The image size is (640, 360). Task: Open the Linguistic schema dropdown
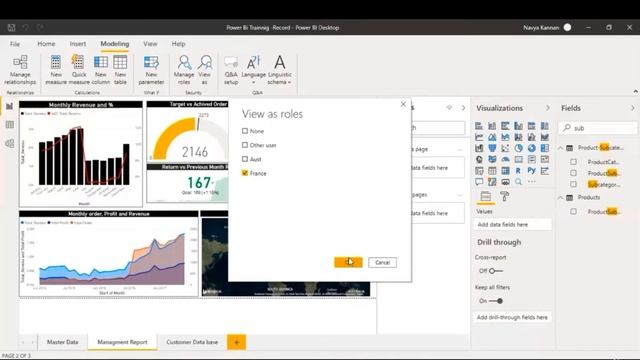[x=280, y=70]
